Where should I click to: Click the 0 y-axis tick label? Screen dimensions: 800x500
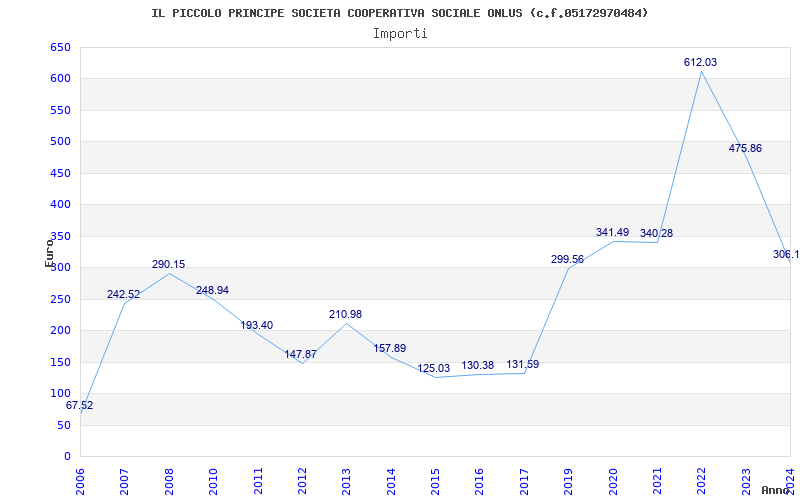tap(67, 456)
